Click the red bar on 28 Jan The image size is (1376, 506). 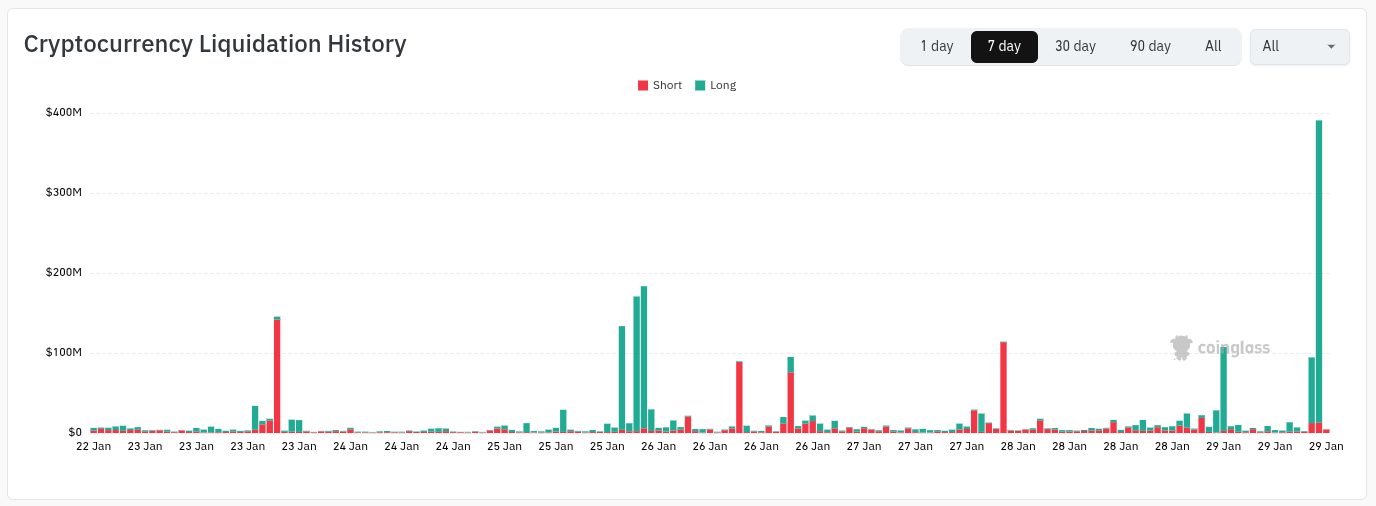point(1003,387)
